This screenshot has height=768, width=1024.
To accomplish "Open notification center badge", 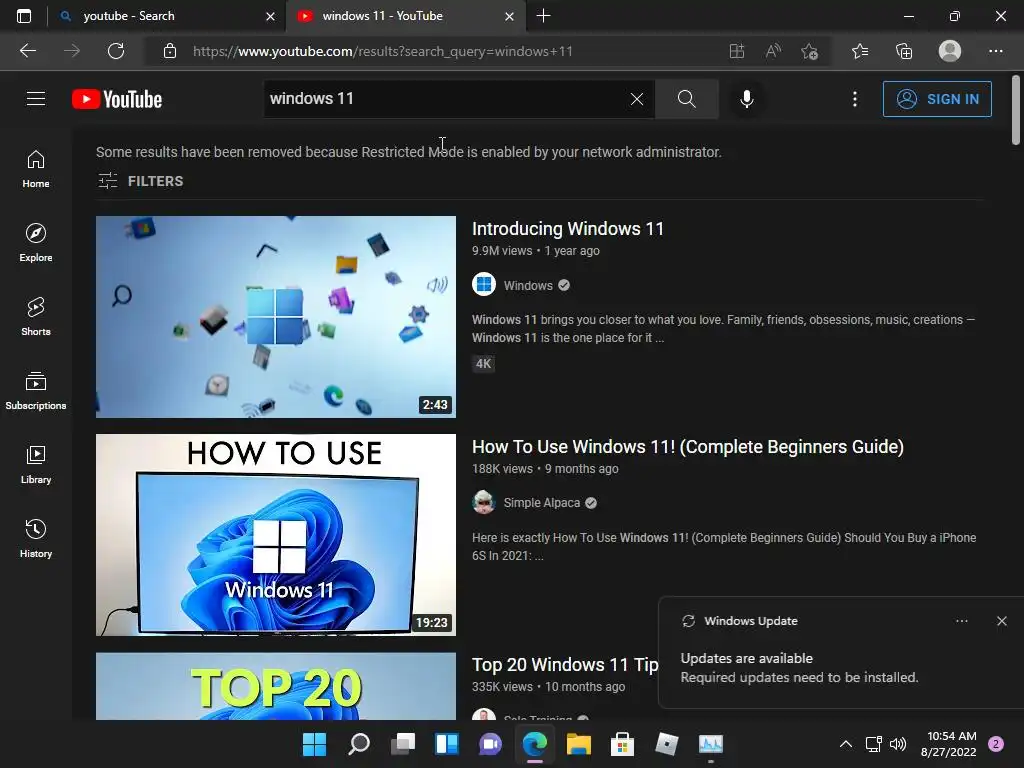I will [x=996, y=744].
